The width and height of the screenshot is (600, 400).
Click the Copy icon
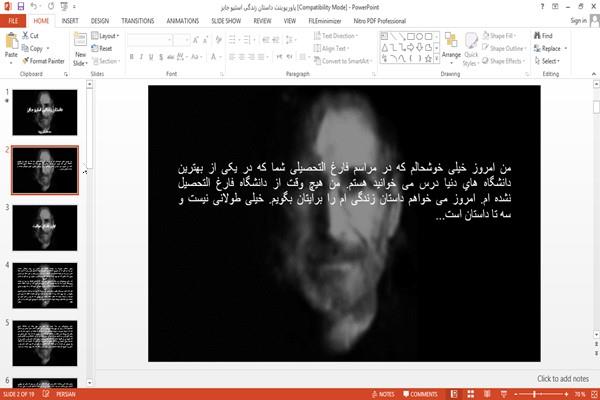25,48
